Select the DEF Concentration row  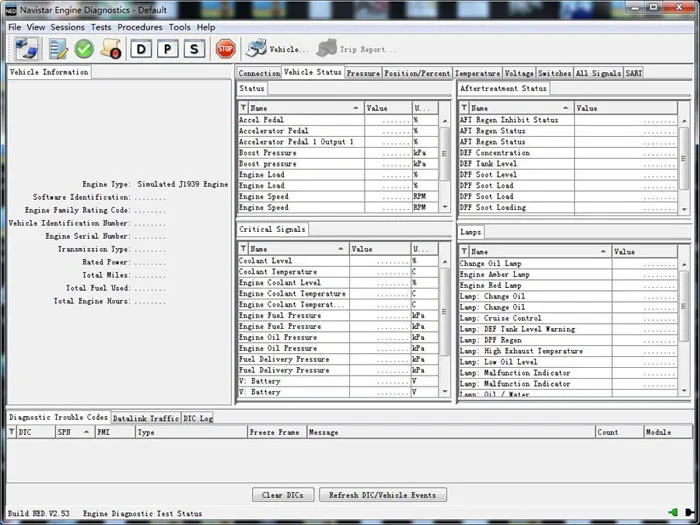568,153
